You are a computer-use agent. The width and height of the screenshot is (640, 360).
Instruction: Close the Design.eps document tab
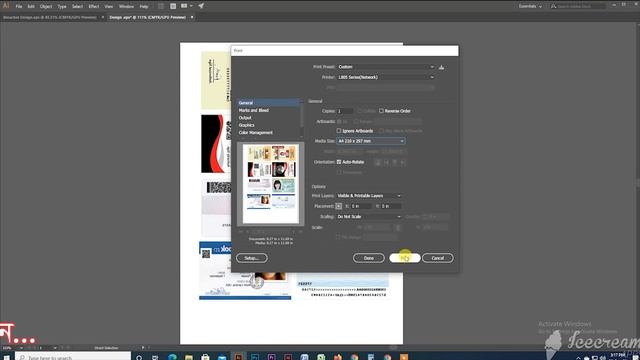pyautogui.click(x=192, y=17)
